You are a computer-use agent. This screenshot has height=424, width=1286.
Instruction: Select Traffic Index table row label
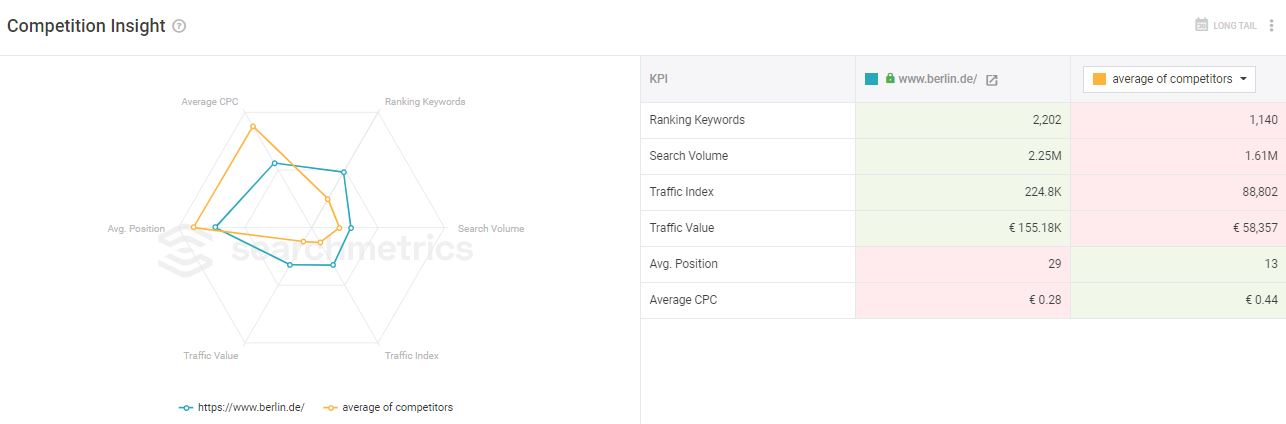[x=682, y=192]
